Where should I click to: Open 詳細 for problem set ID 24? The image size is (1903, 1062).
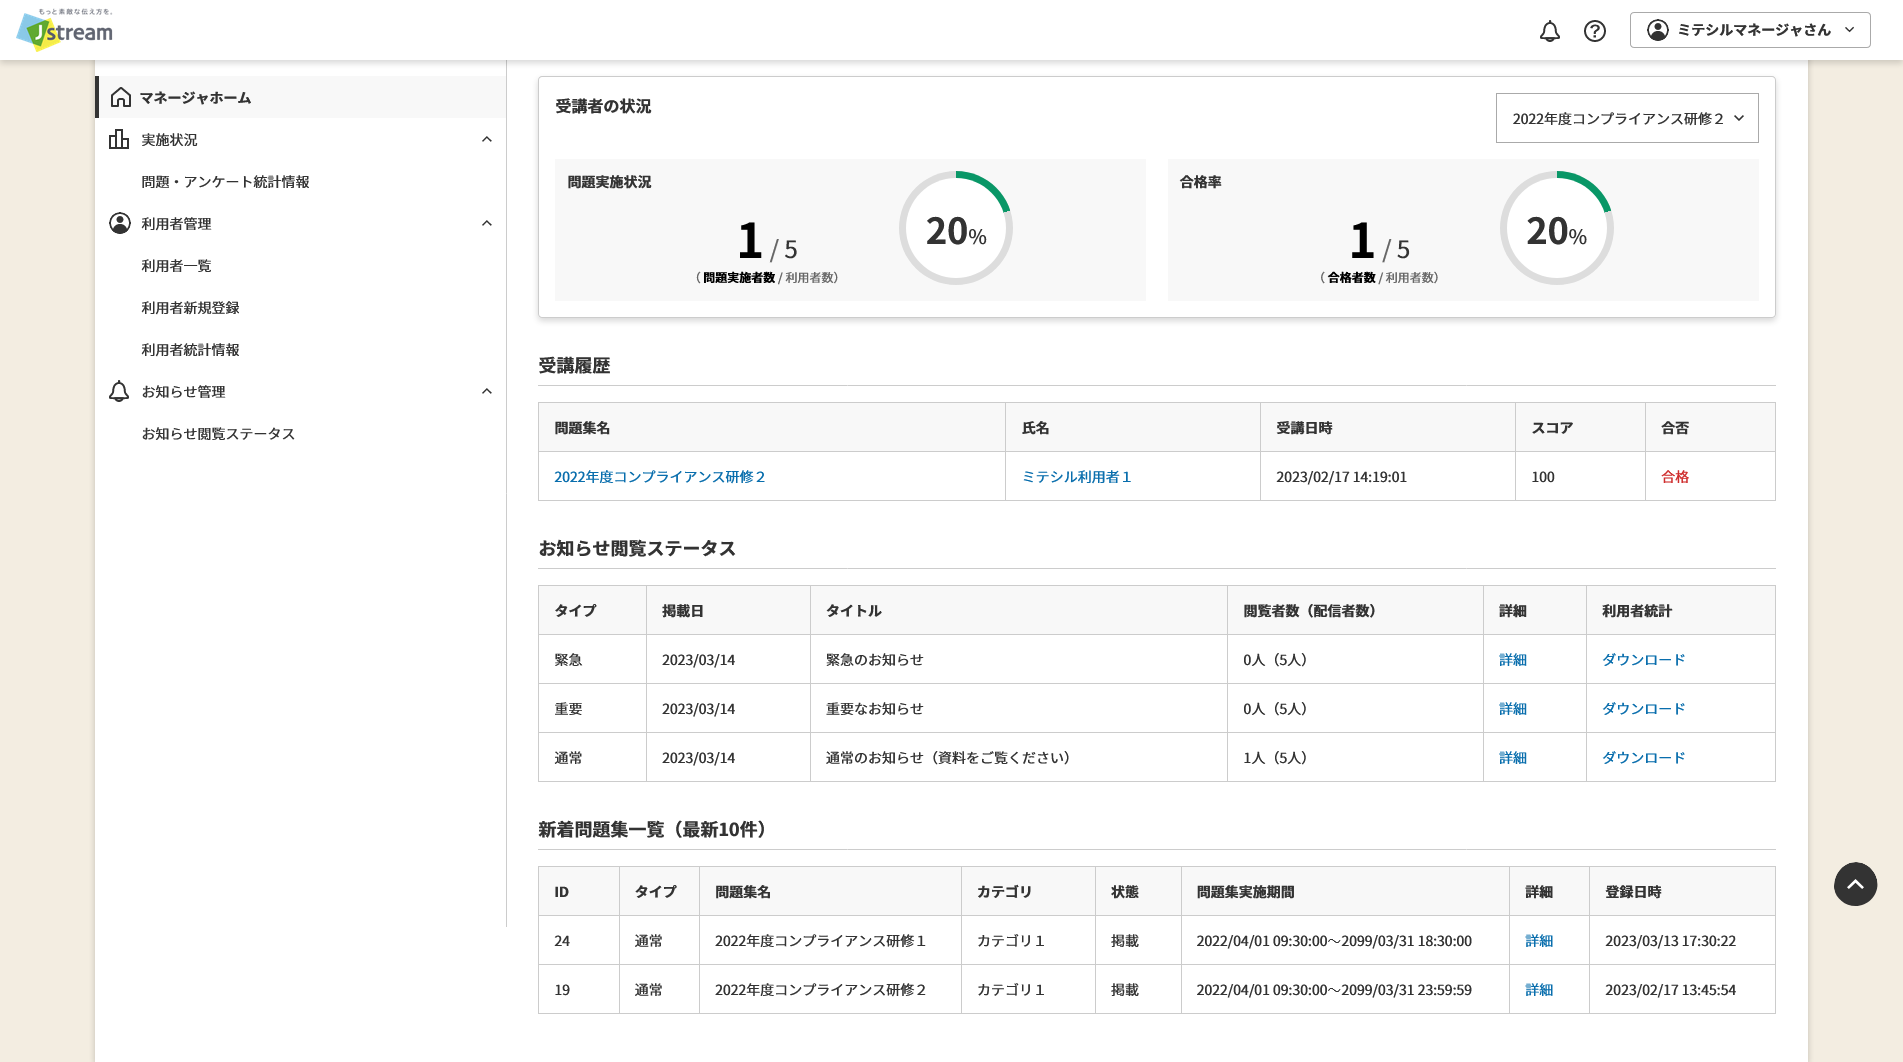pos(1539,941)
